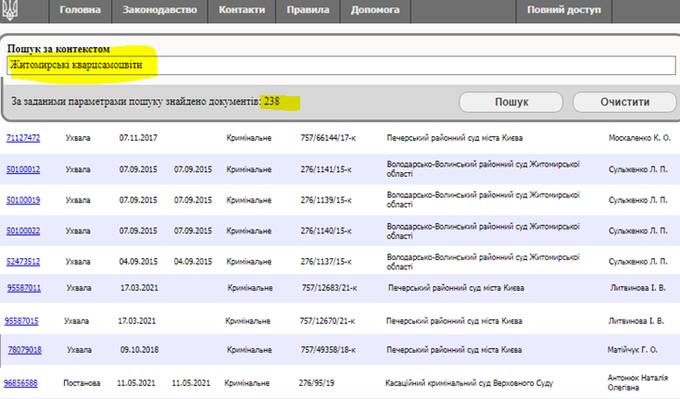The image size is (680, 399).
Task: Open document link 50100022
Action: 23,231
